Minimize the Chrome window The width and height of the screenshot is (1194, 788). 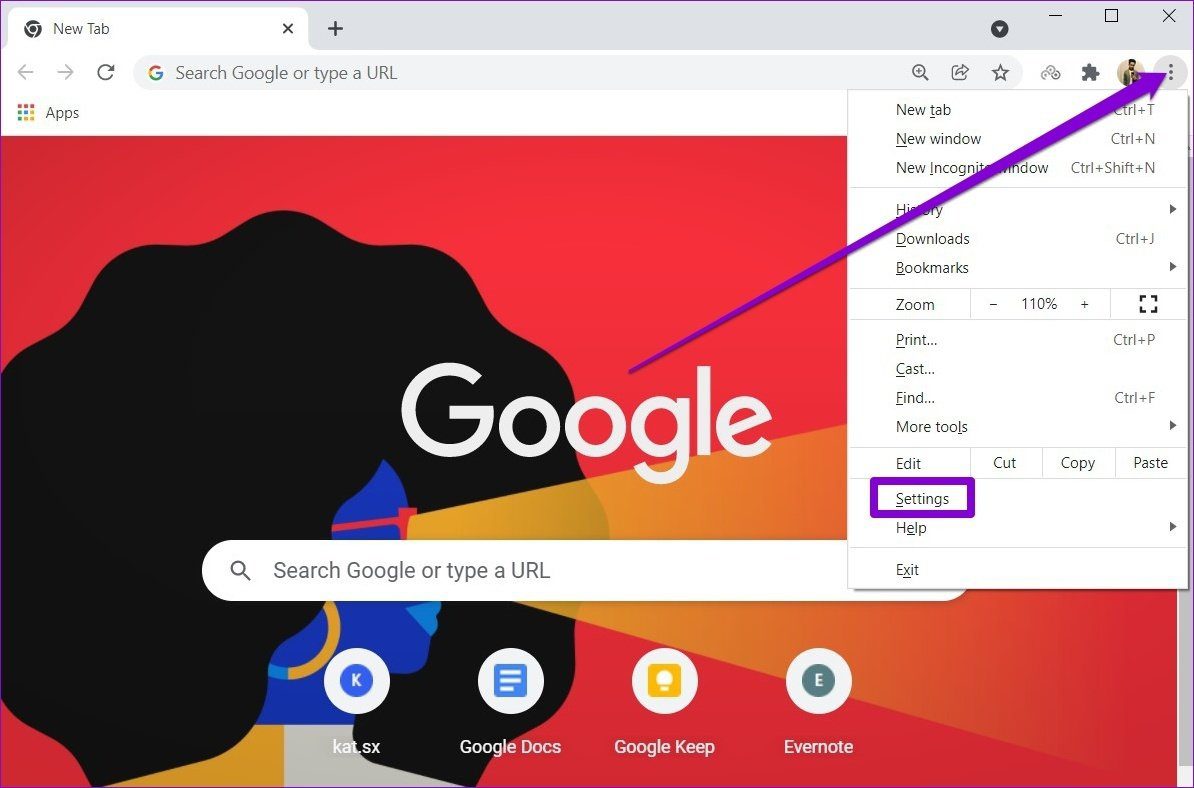(x=1055, y=16)
